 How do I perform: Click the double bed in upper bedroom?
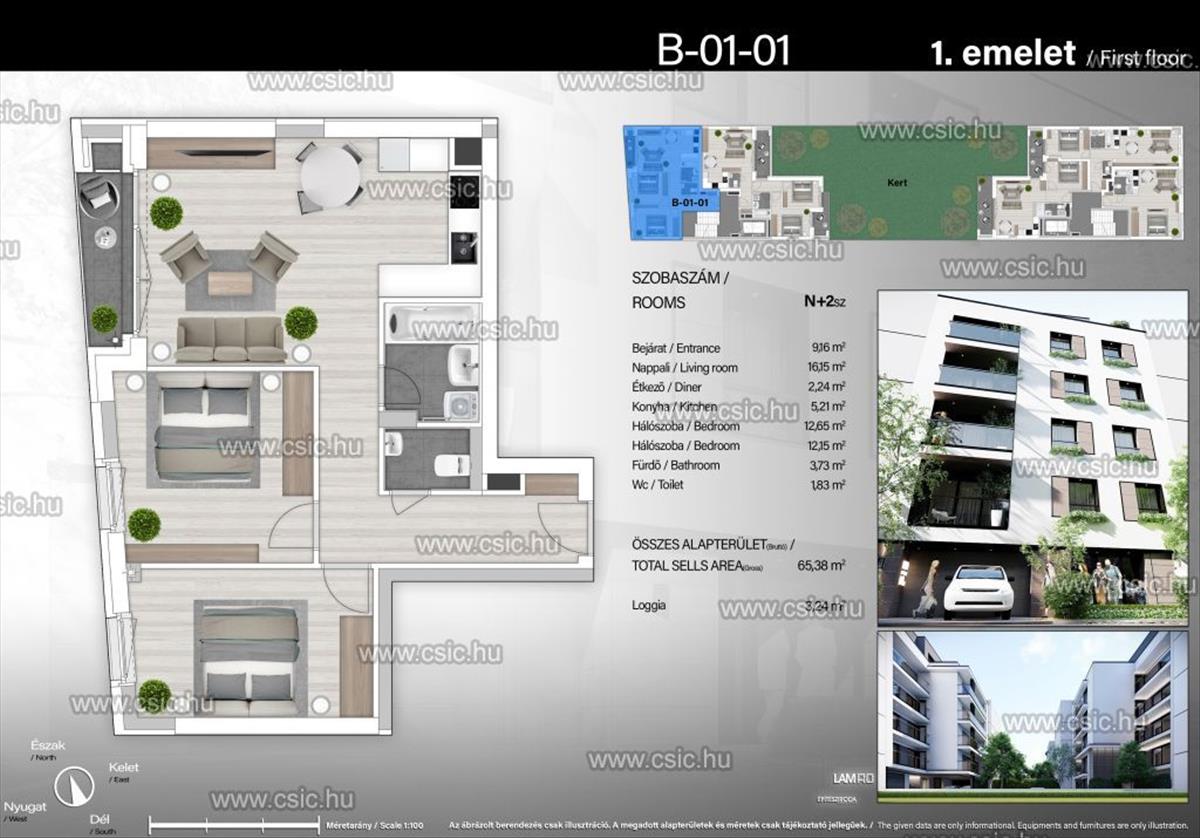(x=203, y=428)
